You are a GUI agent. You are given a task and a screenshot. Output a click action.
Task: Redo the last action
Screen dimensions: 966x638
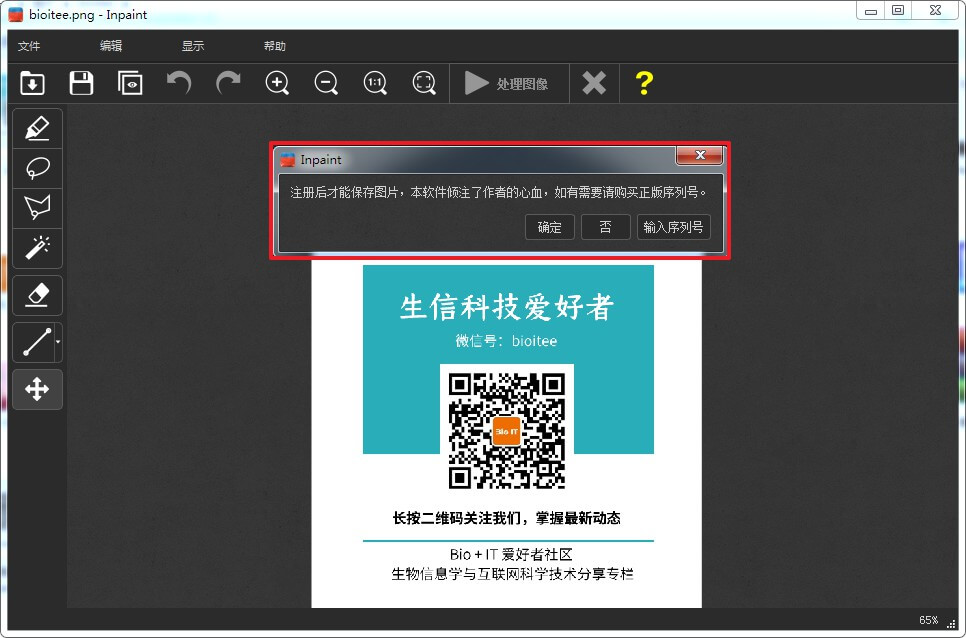coord(228,83)
